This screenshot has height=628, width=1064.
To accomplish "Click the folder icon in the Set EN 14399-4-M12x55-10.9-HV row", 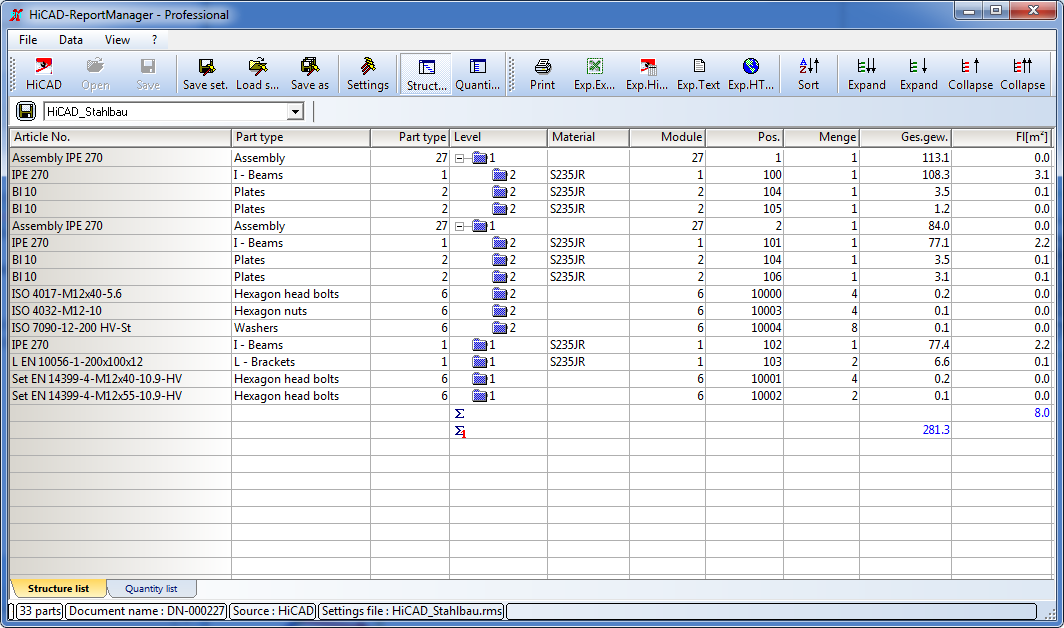I will (x=480, y=396).
